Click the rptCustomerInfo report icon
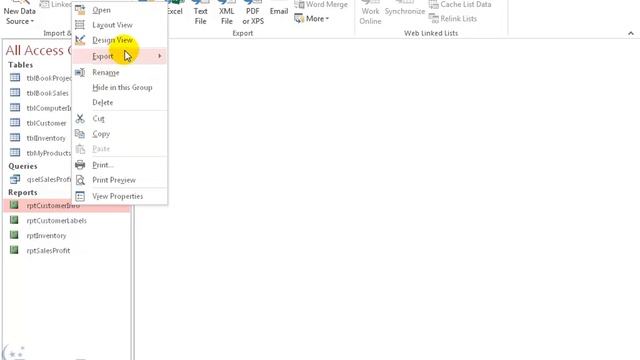640x360 pixels. click(x=14, y=205)
